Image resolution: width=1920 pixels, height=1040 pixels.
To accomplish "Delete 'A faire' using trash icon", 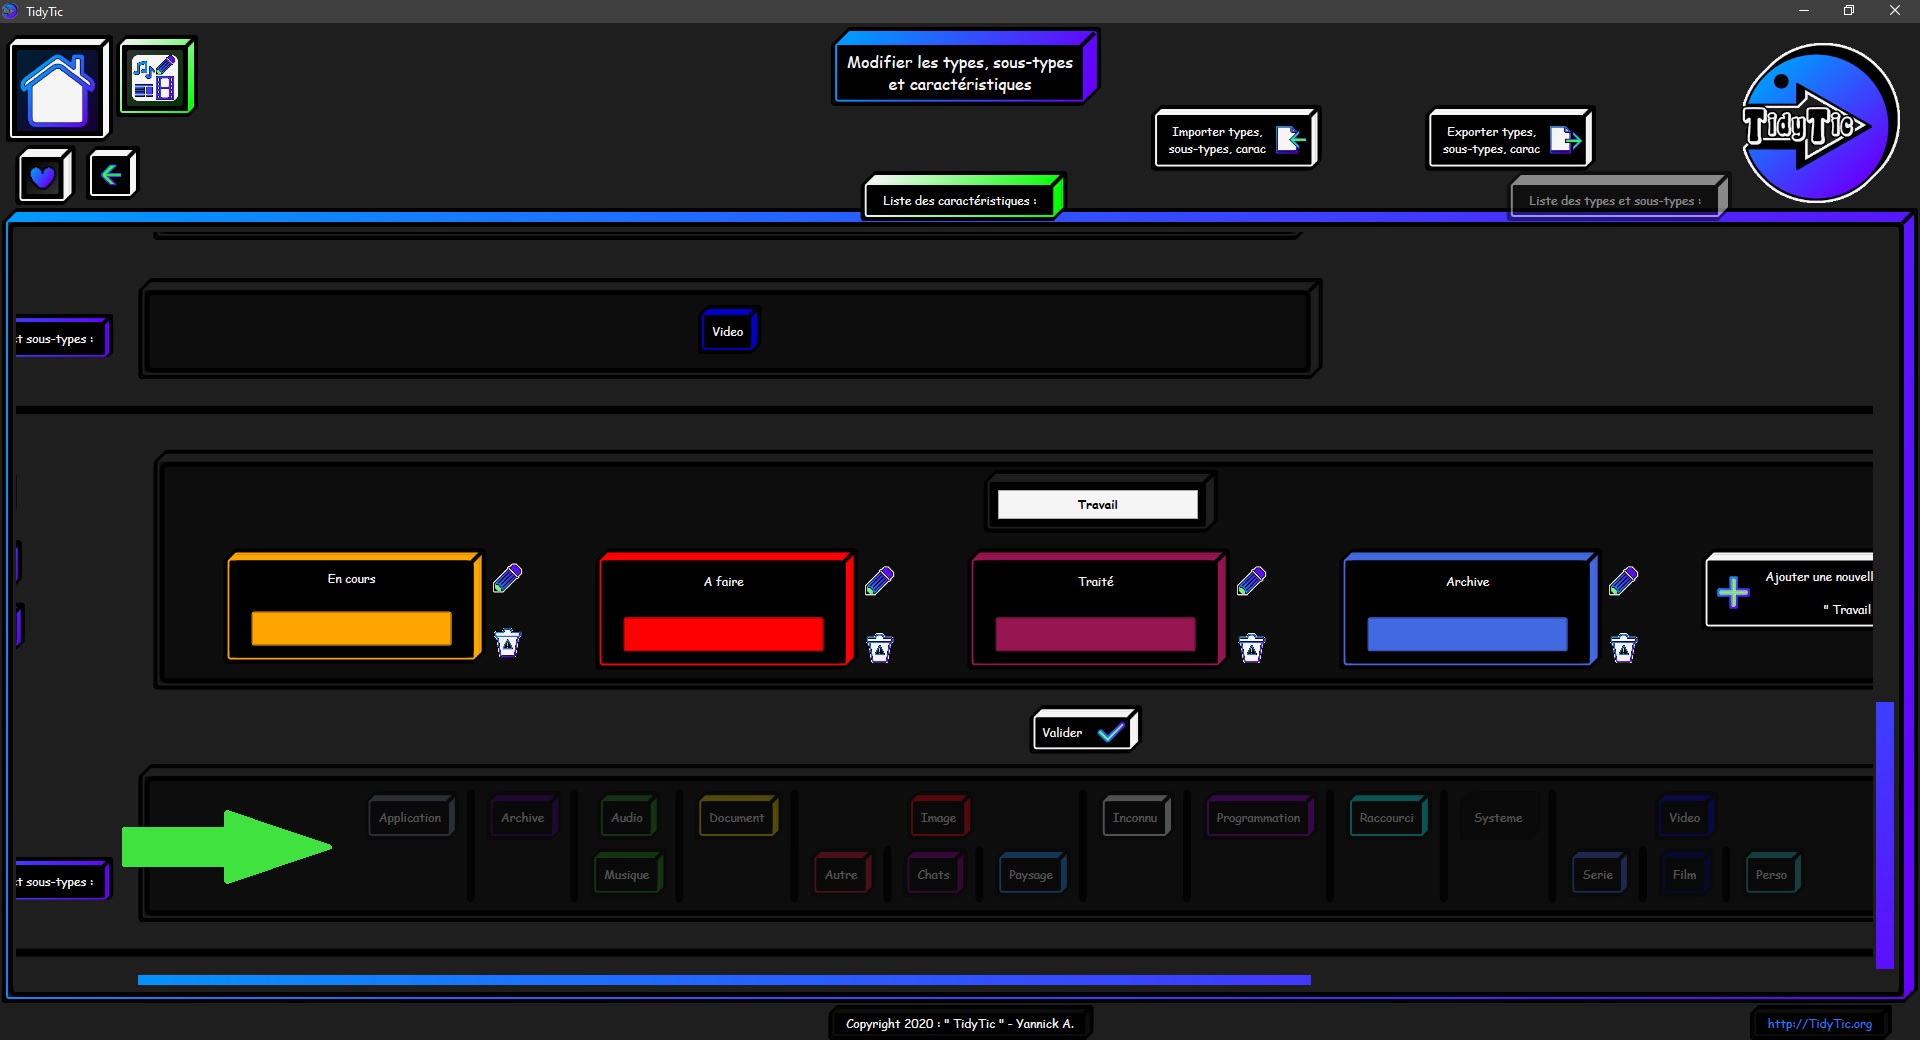I will pos(880,648).
